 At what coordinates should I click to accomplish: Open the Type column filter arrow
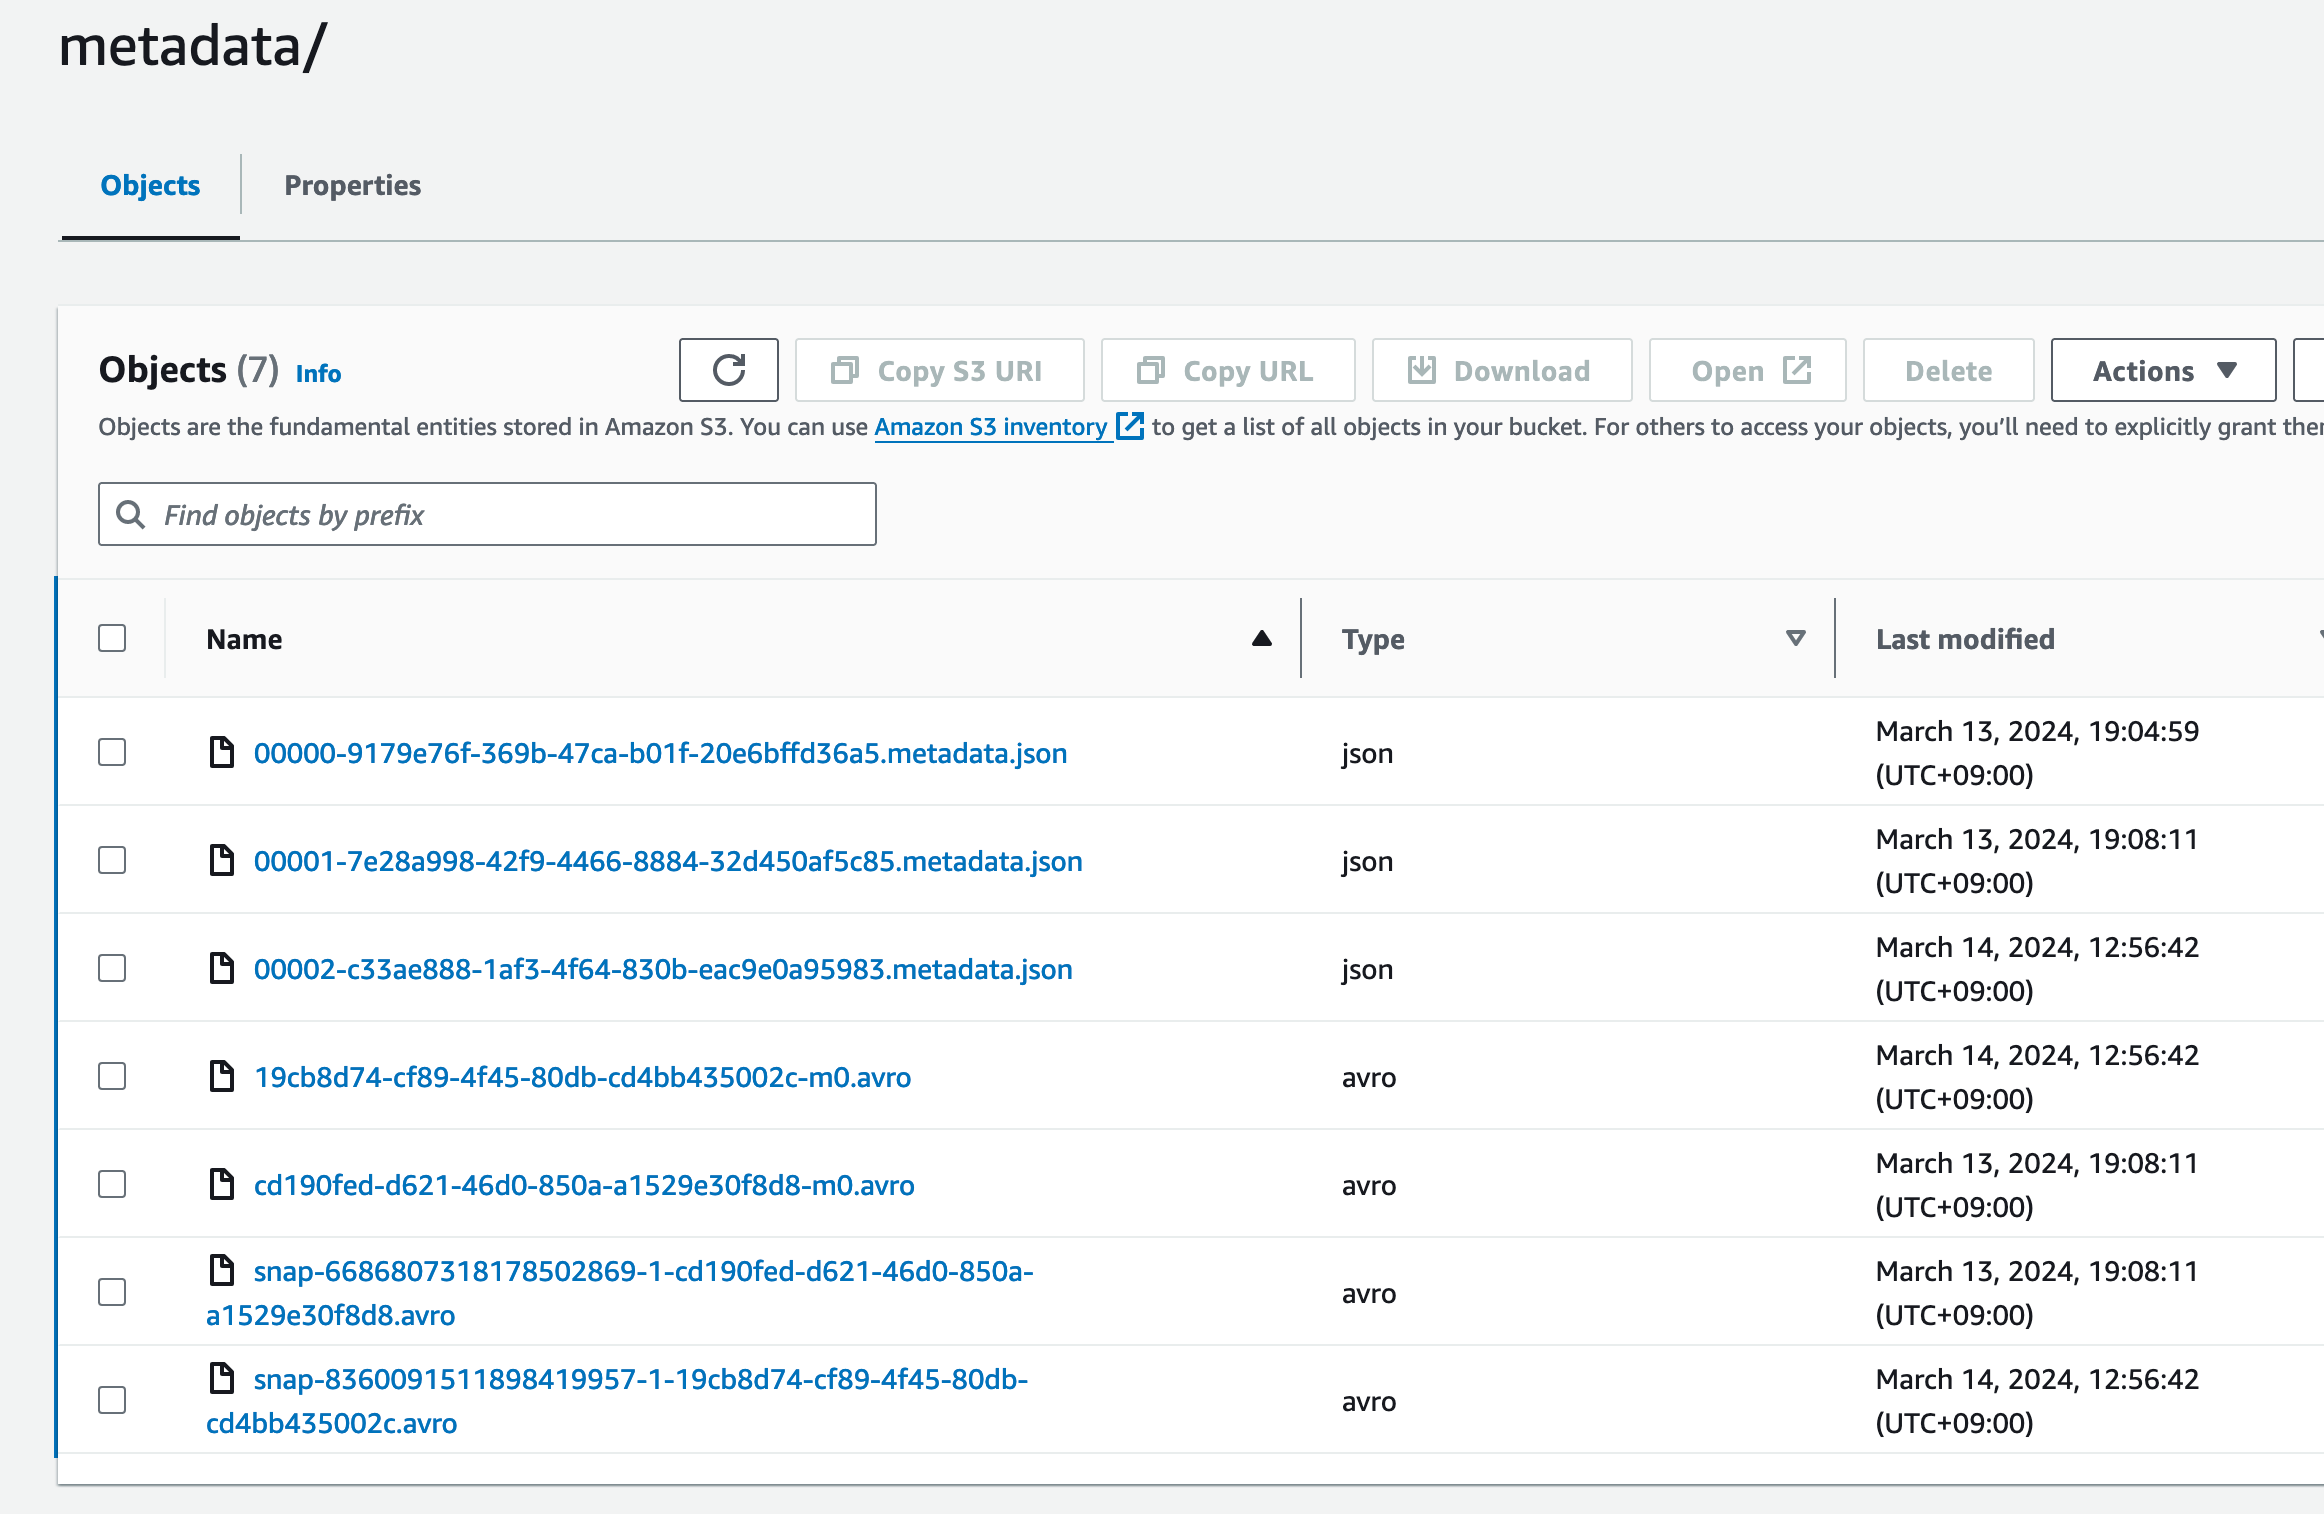tap(1795, 637)
